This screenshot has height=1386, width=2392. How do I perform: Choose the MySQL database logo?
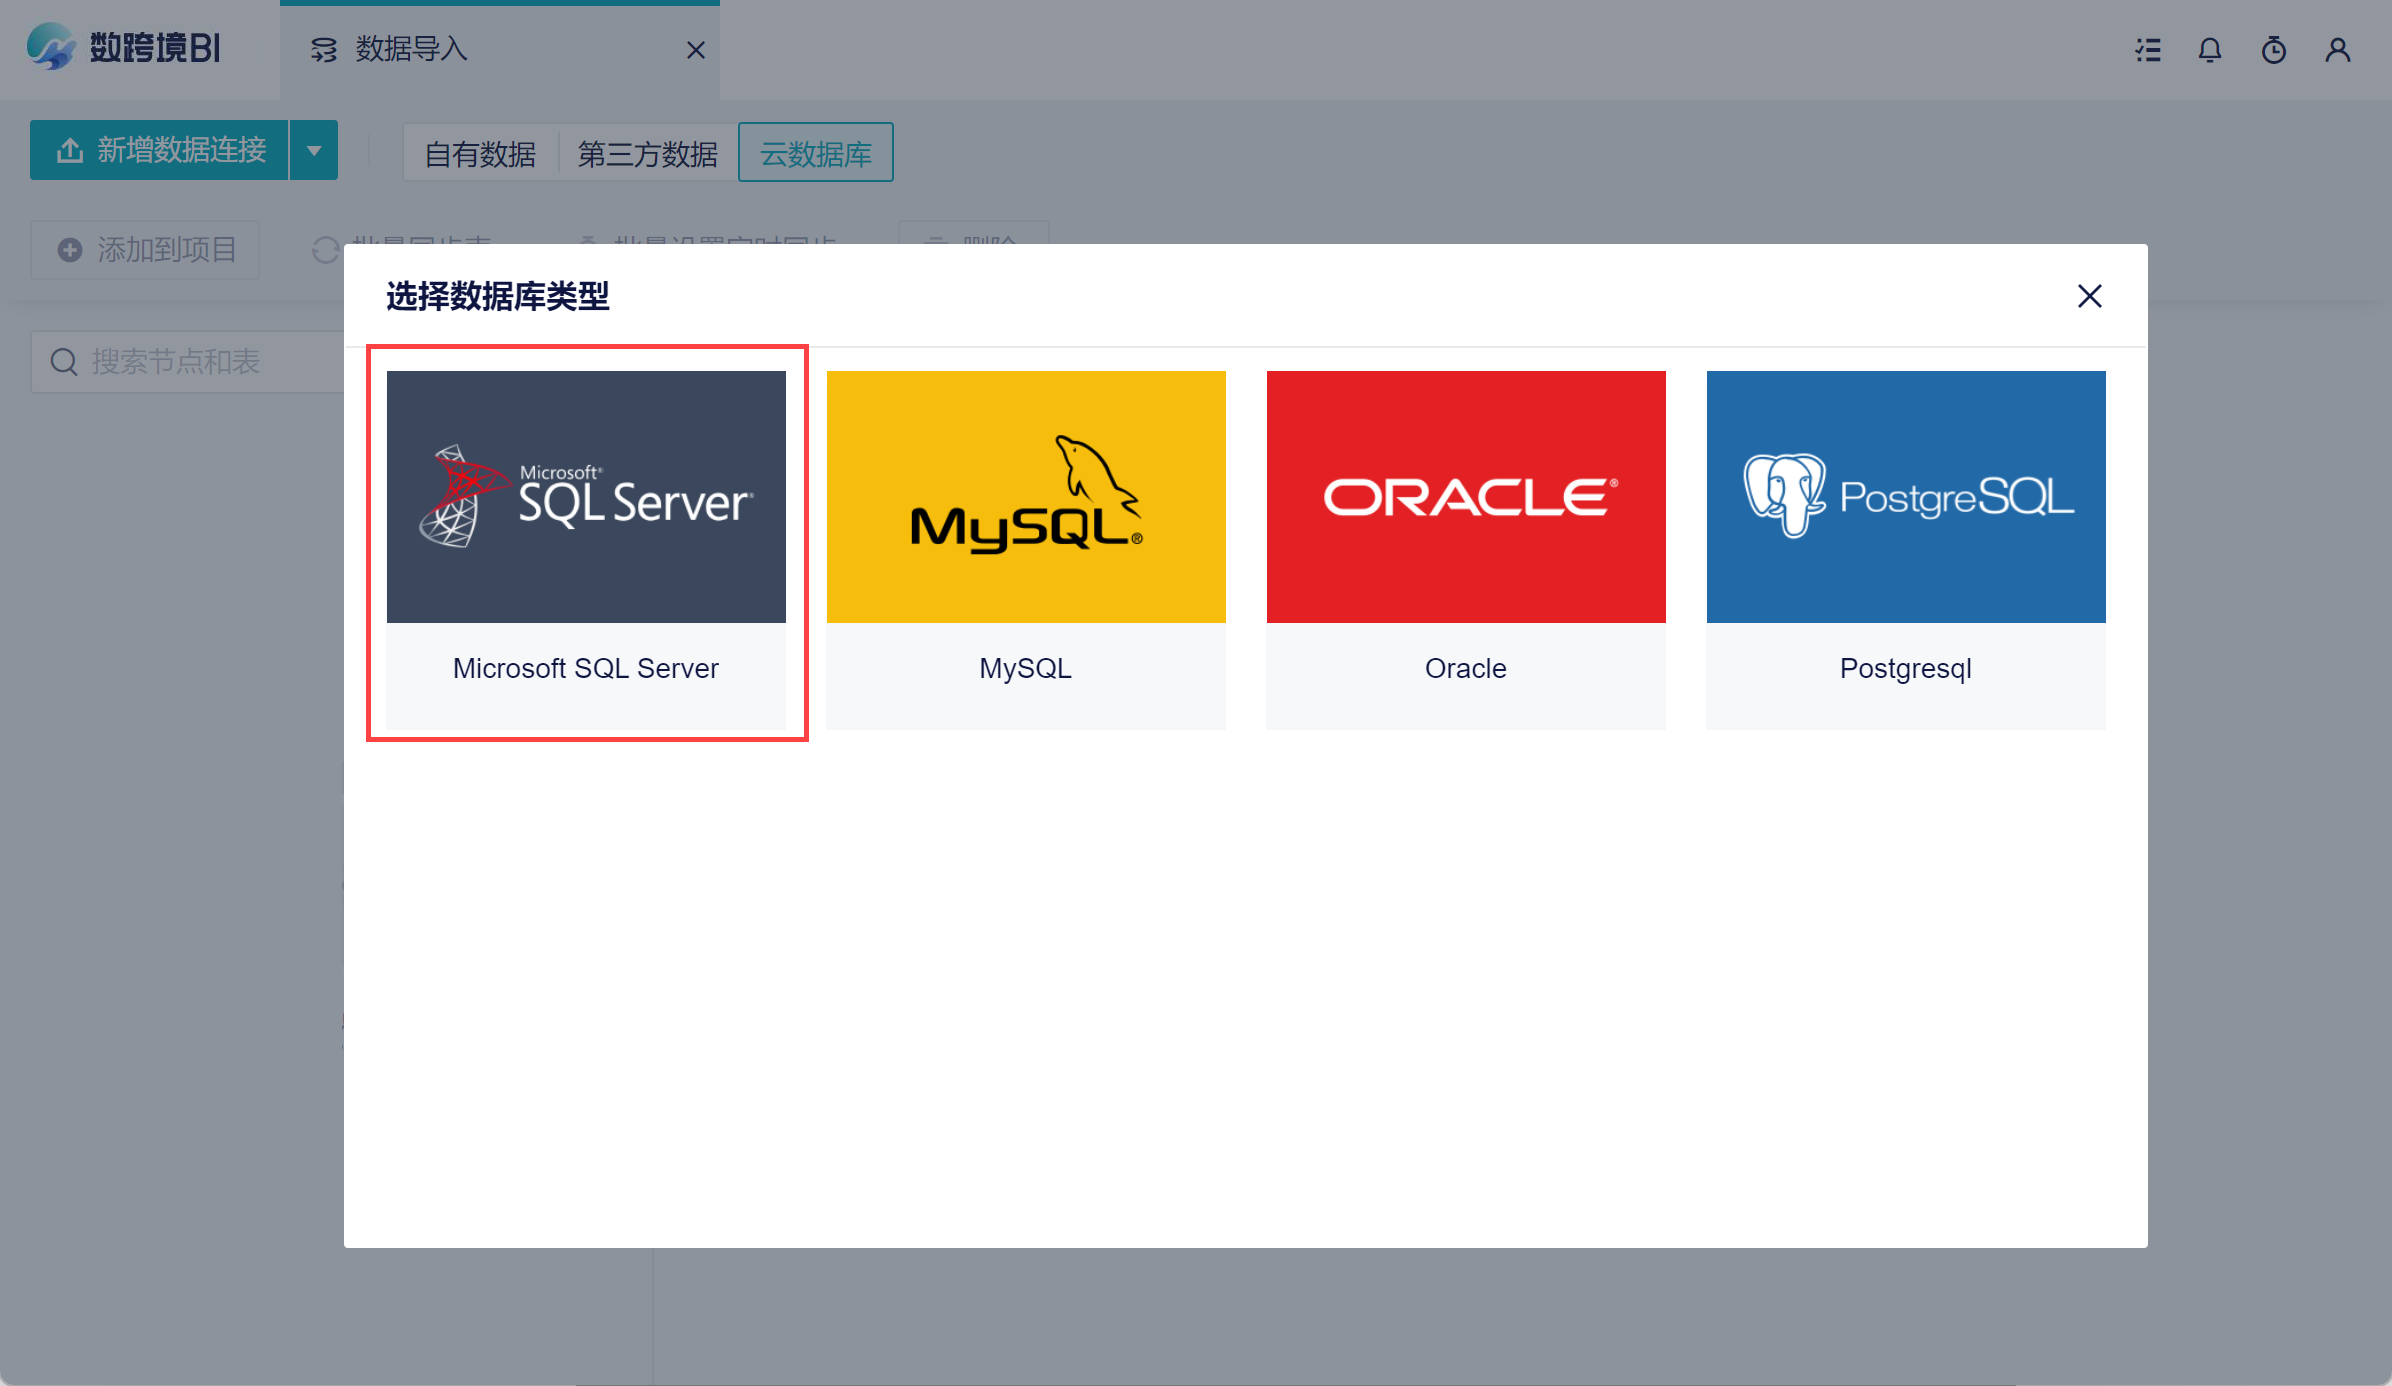[1026, 497]
